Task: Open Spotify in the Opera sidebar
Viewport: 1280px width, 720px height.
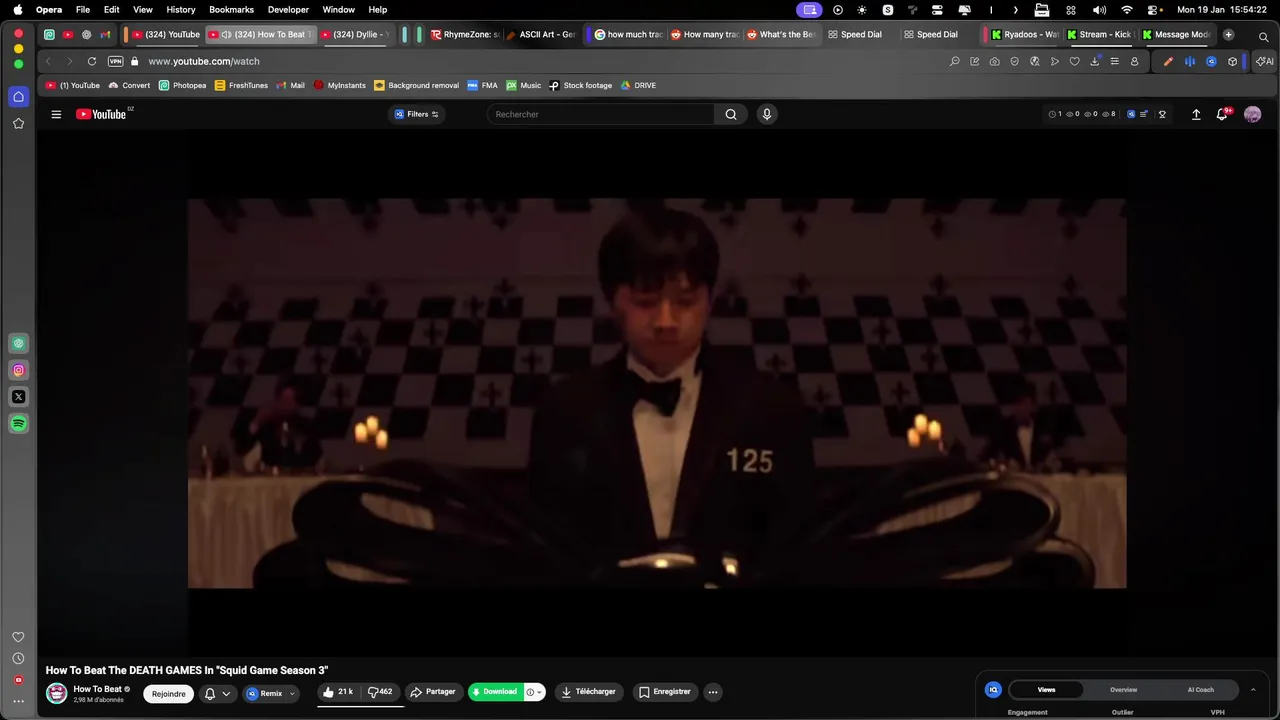Action: tap(18, 424)
